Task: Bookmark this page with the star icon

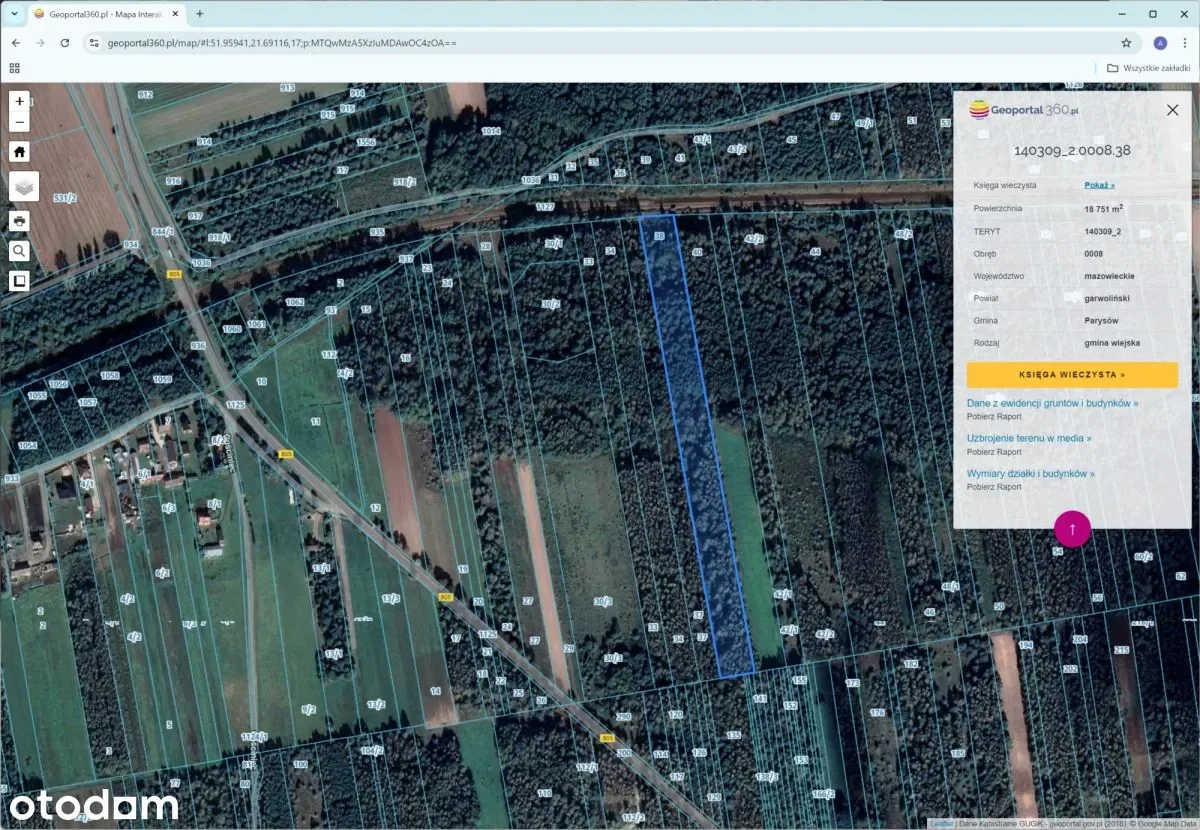Action: (x=1126, y=43)
